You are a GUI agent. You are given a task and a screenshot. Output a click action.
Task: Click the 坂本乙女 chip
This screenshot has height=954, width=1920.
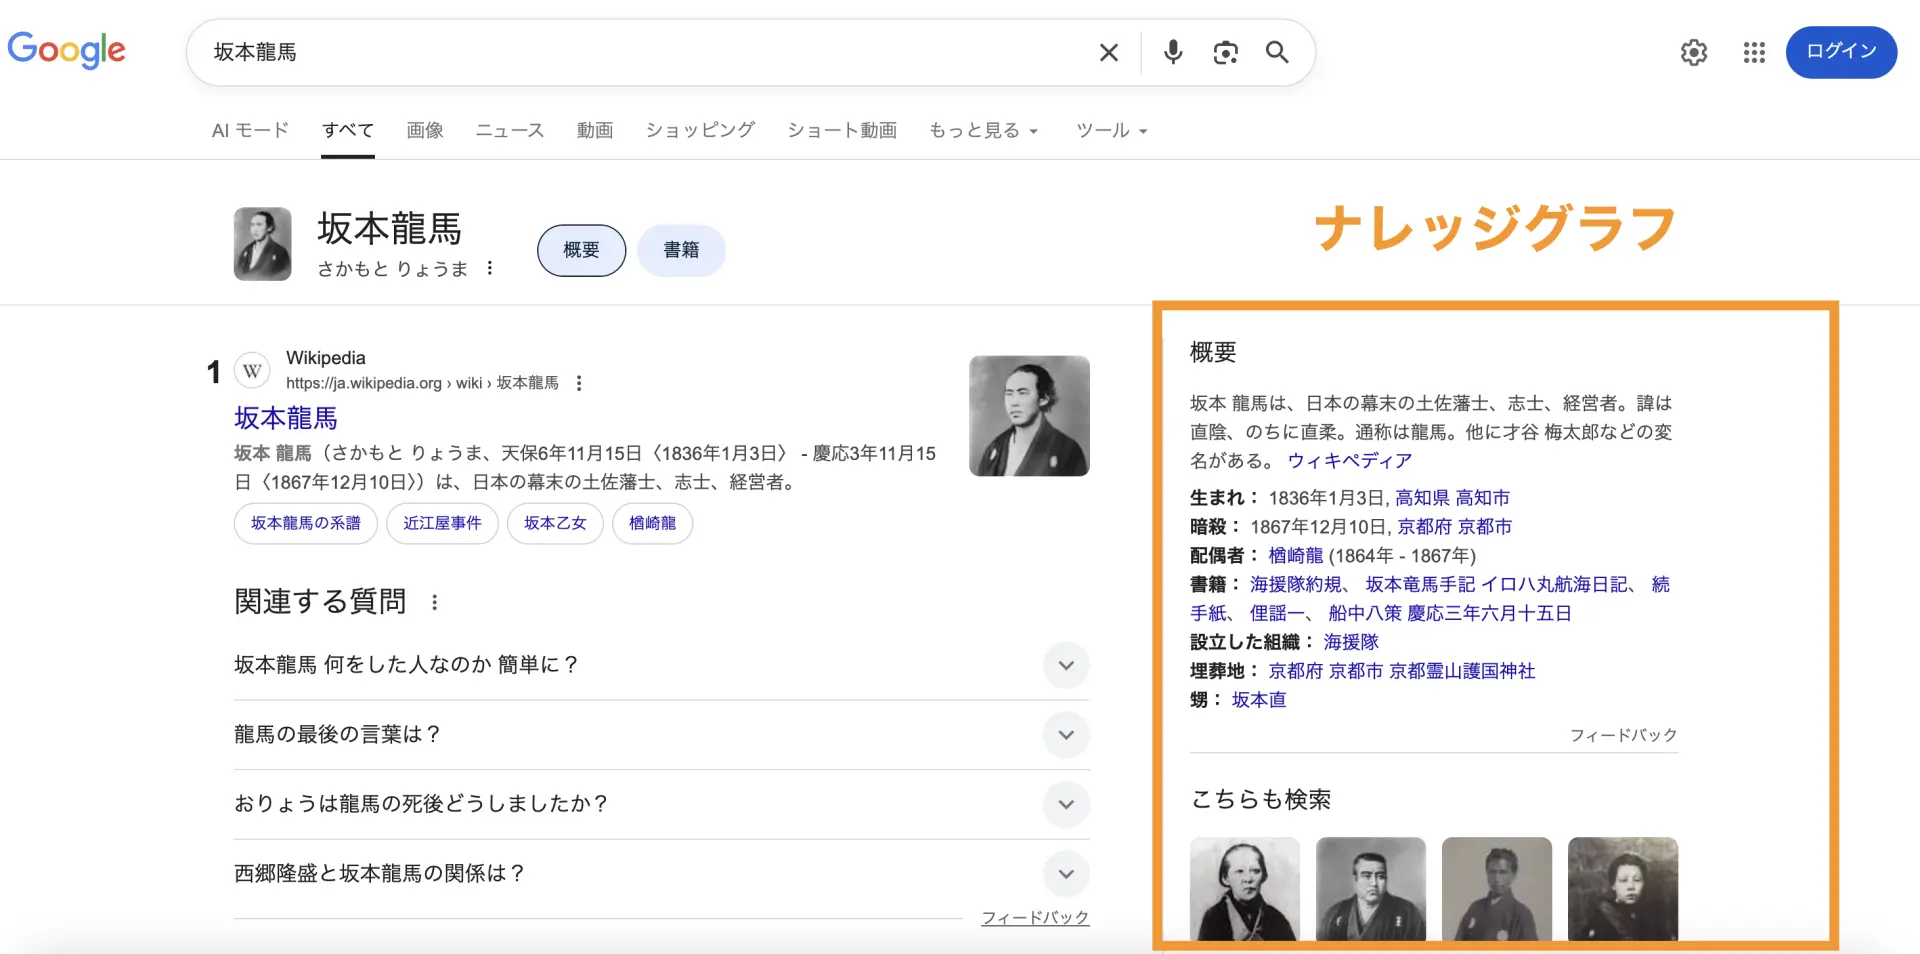coord(555,523)
